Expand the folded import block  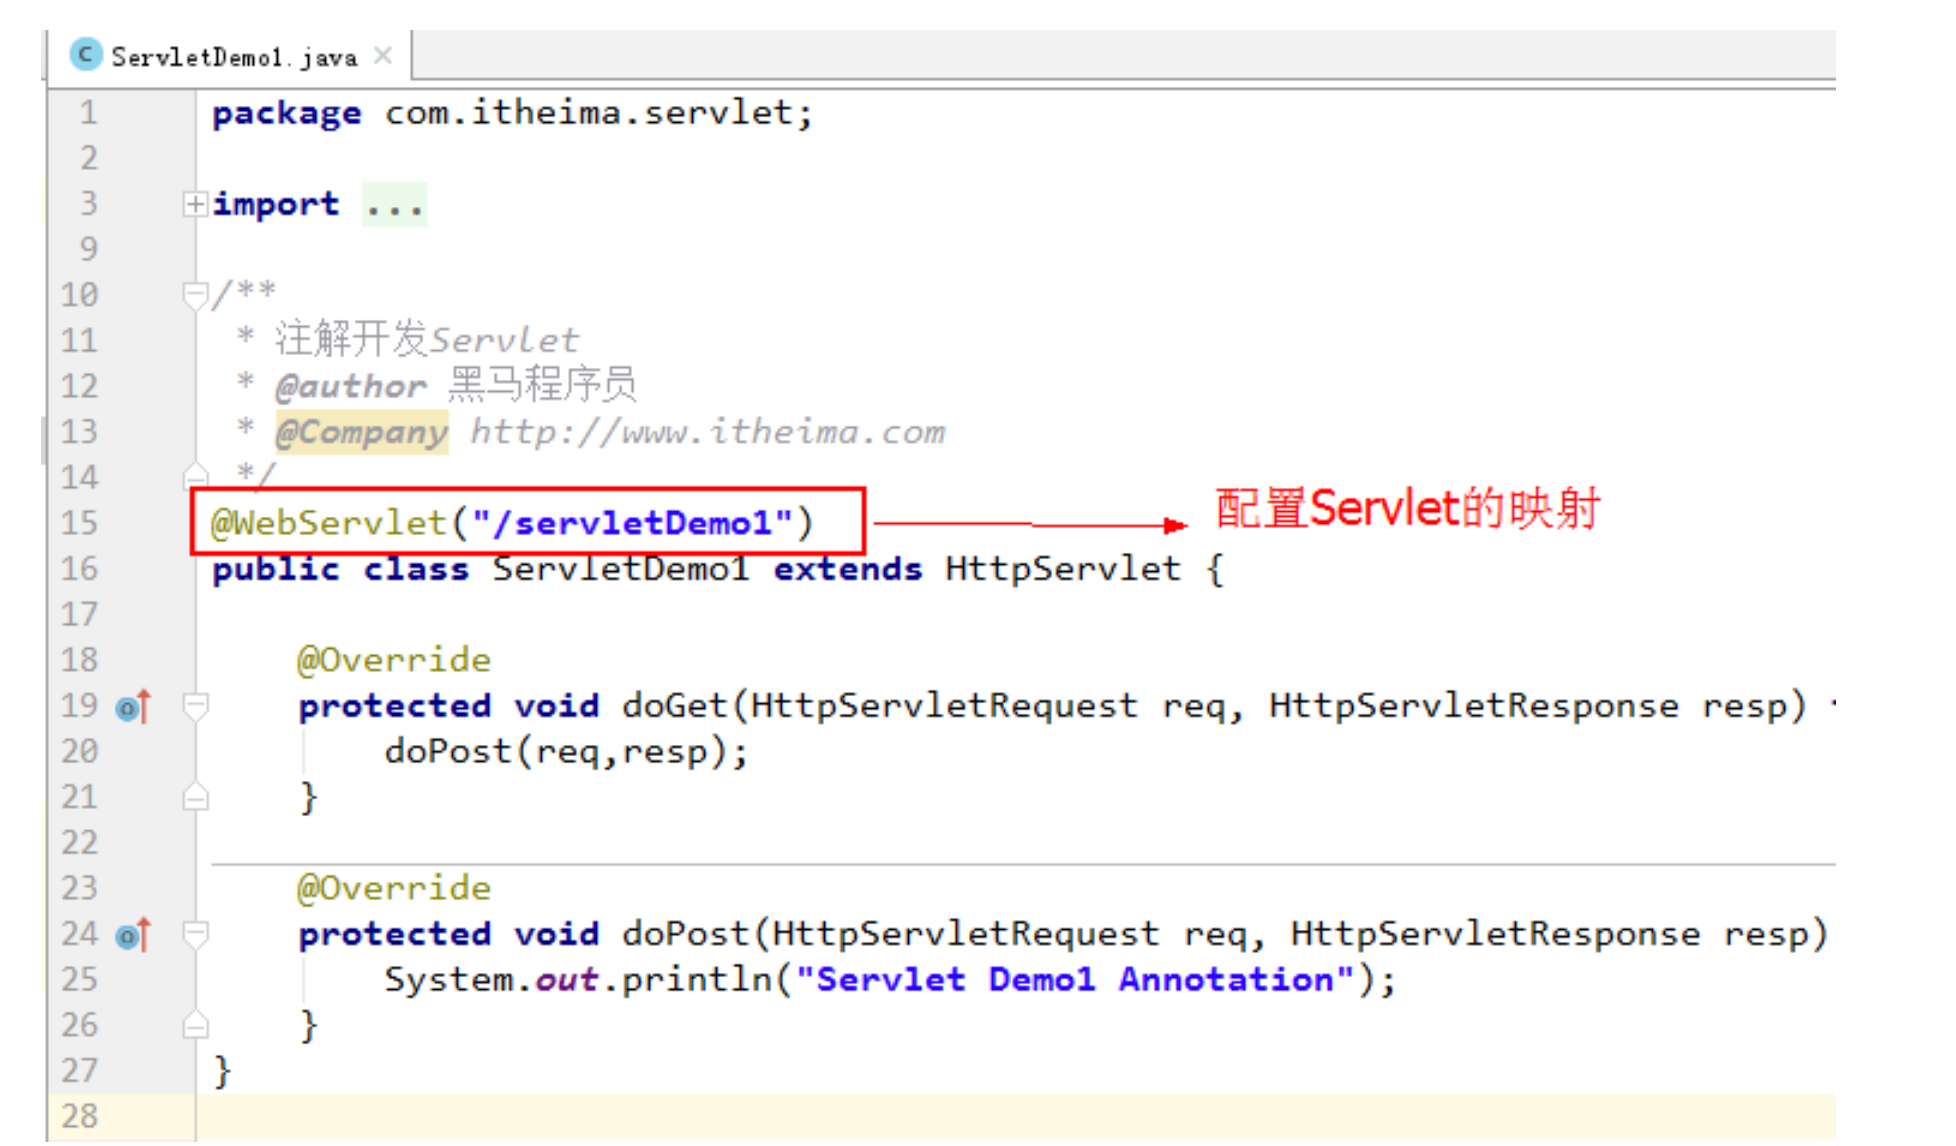195,204
